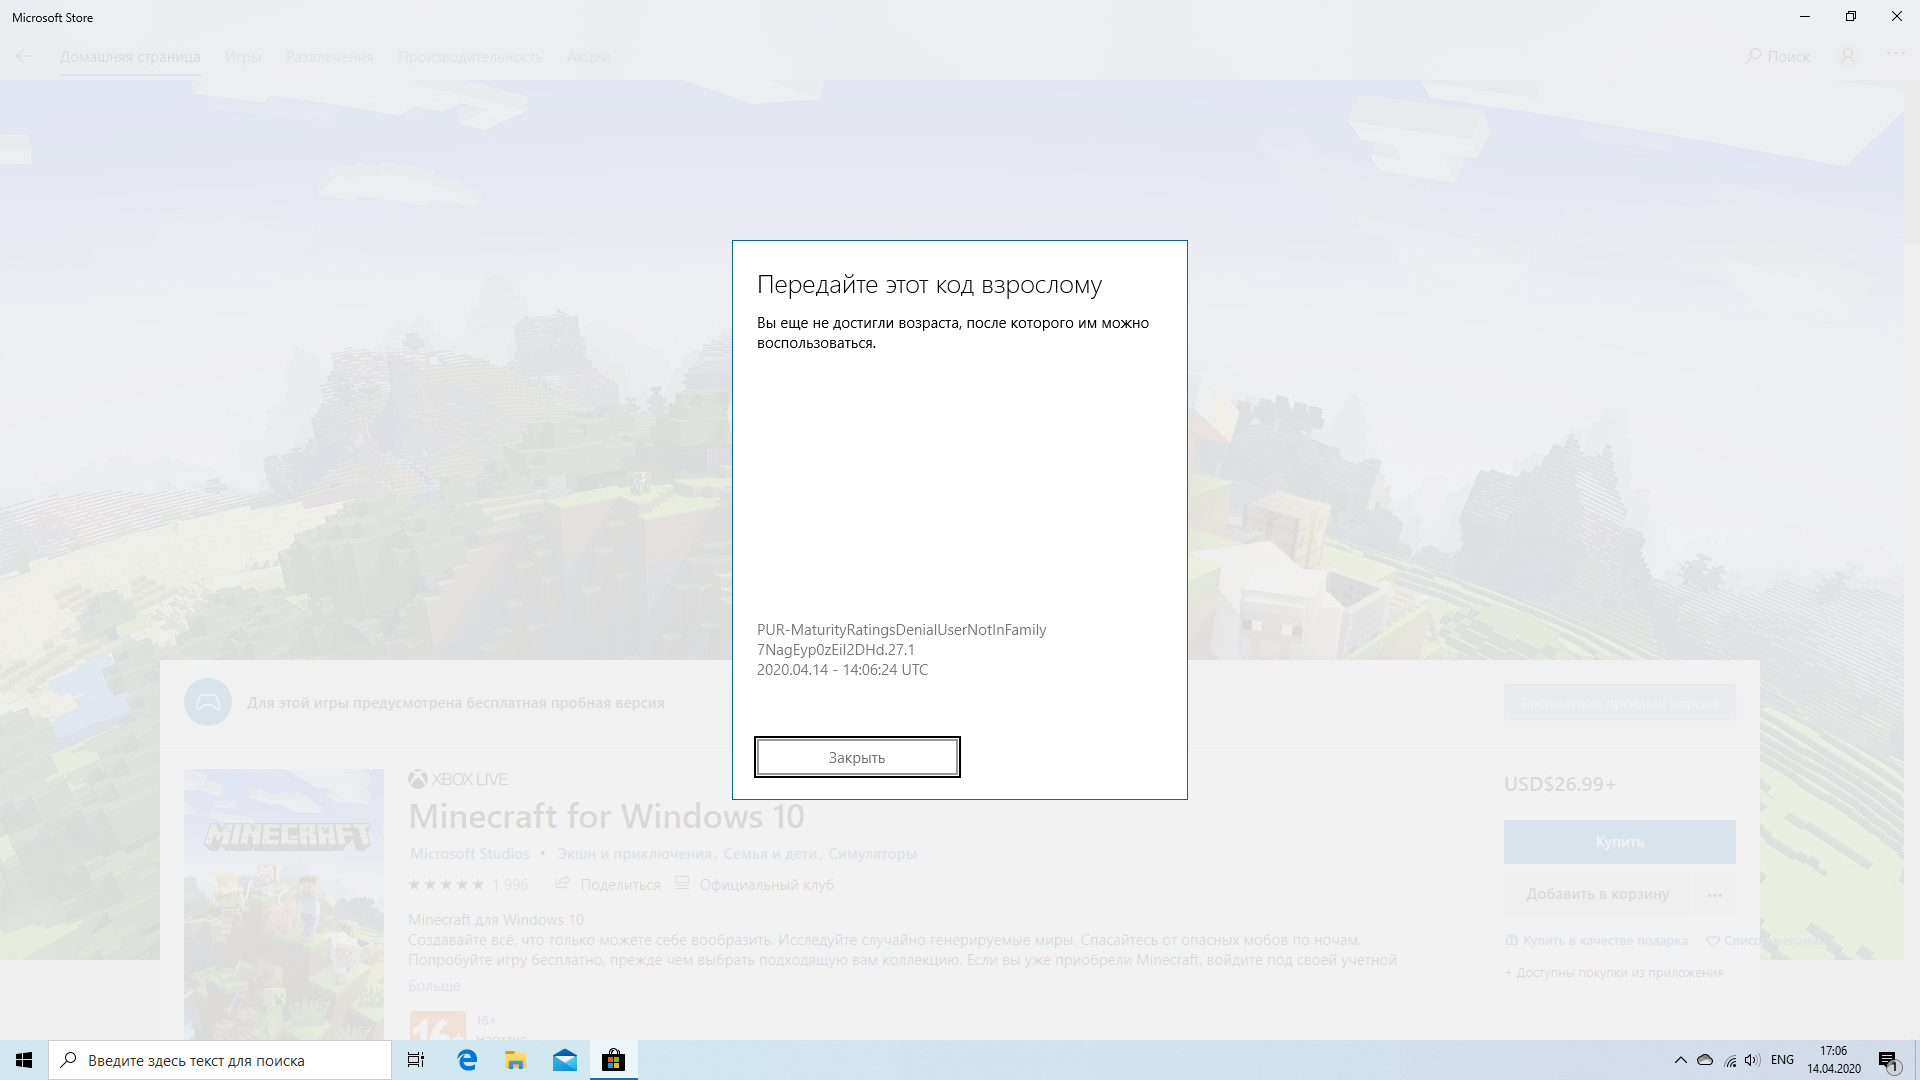Click the star rating of Minecraft

click(x=446, y=884)
